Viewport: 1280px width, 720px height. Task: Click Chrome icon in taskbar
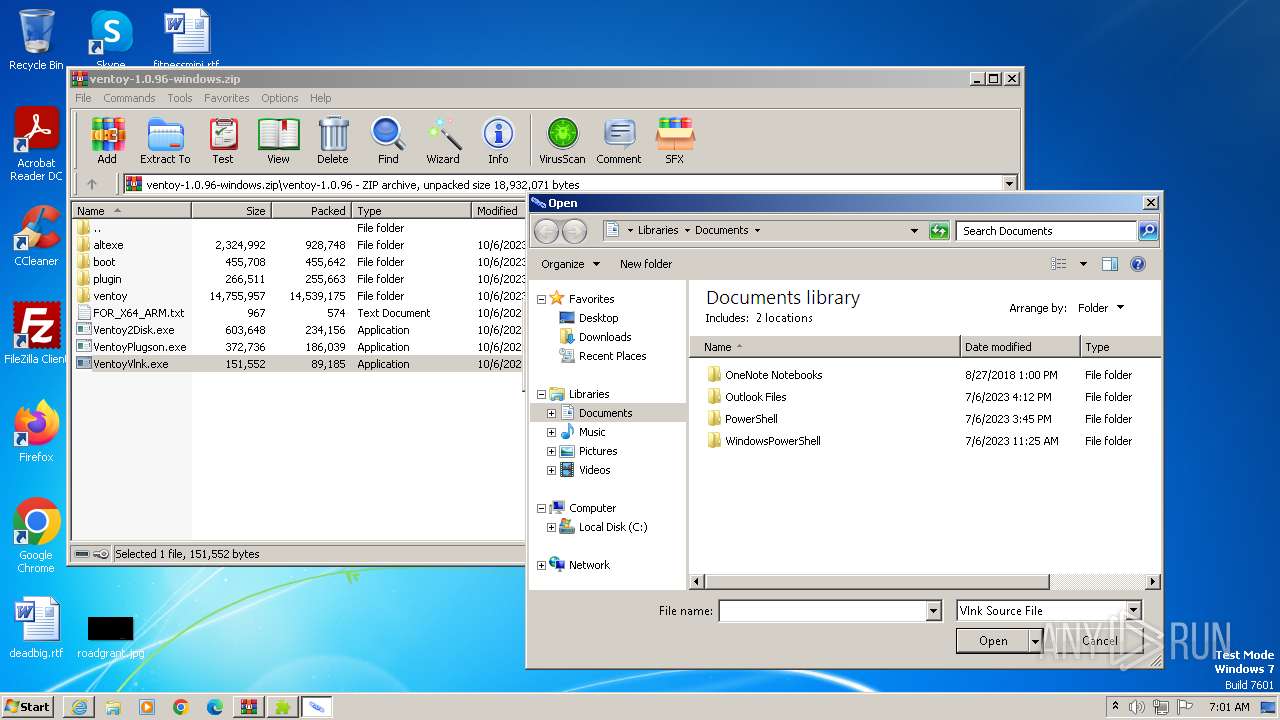click(x=181, y=707)
